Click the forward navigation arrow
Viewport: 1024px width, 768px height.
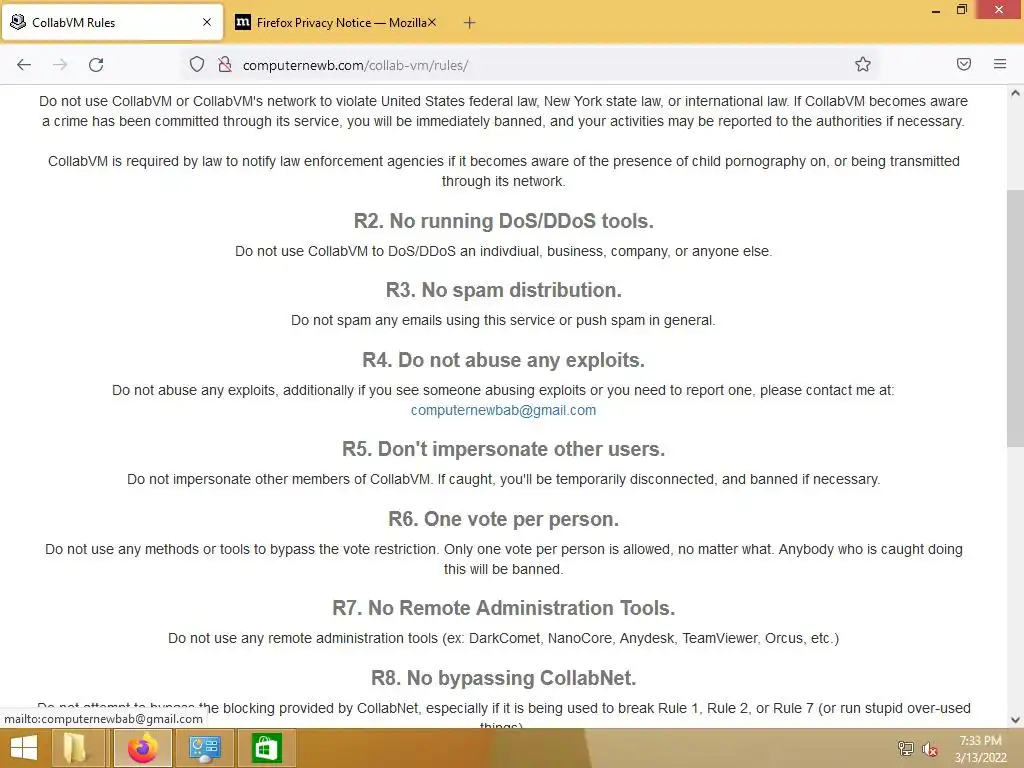[60, 65]
